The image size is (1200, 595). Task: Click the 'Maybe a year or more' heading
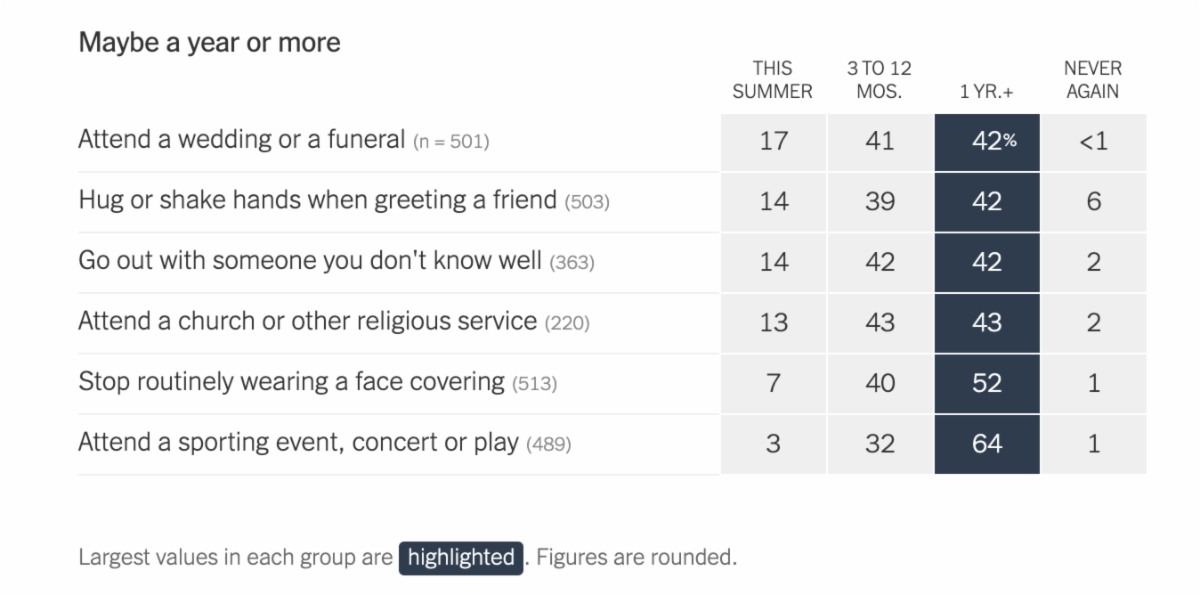point(209,43)
